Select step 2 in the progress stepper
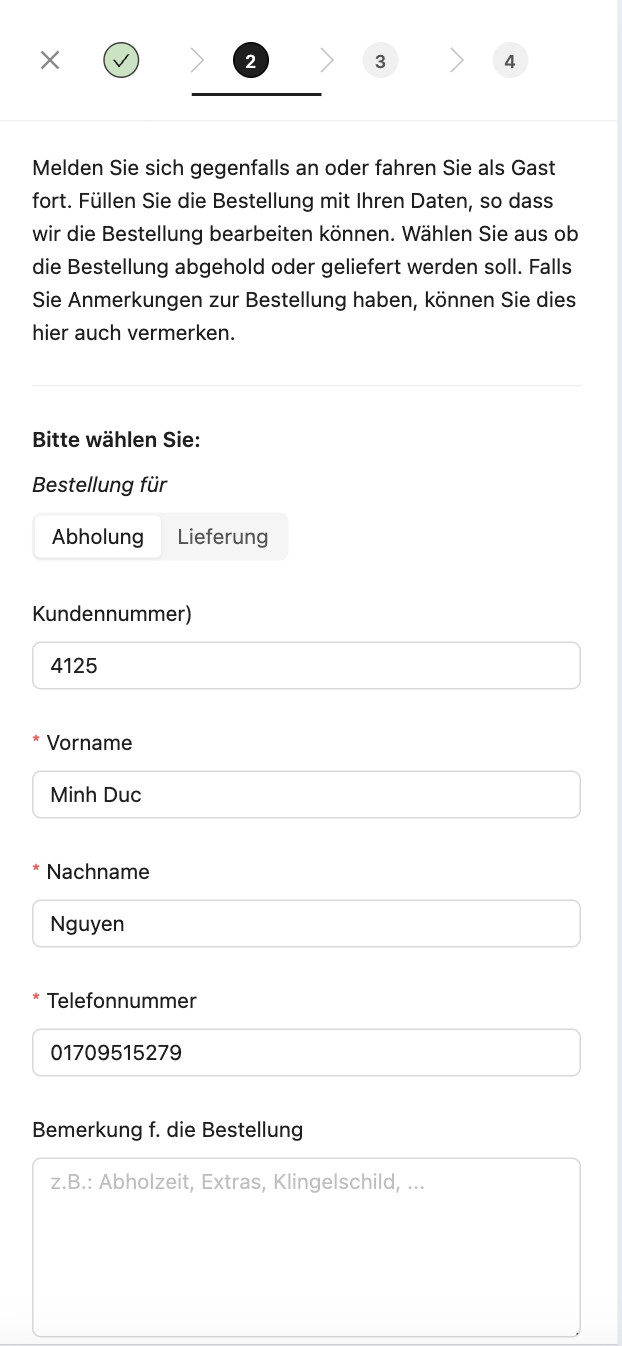Image resolution: width=622 pixels, height=1346 pixels. (250, 61)
